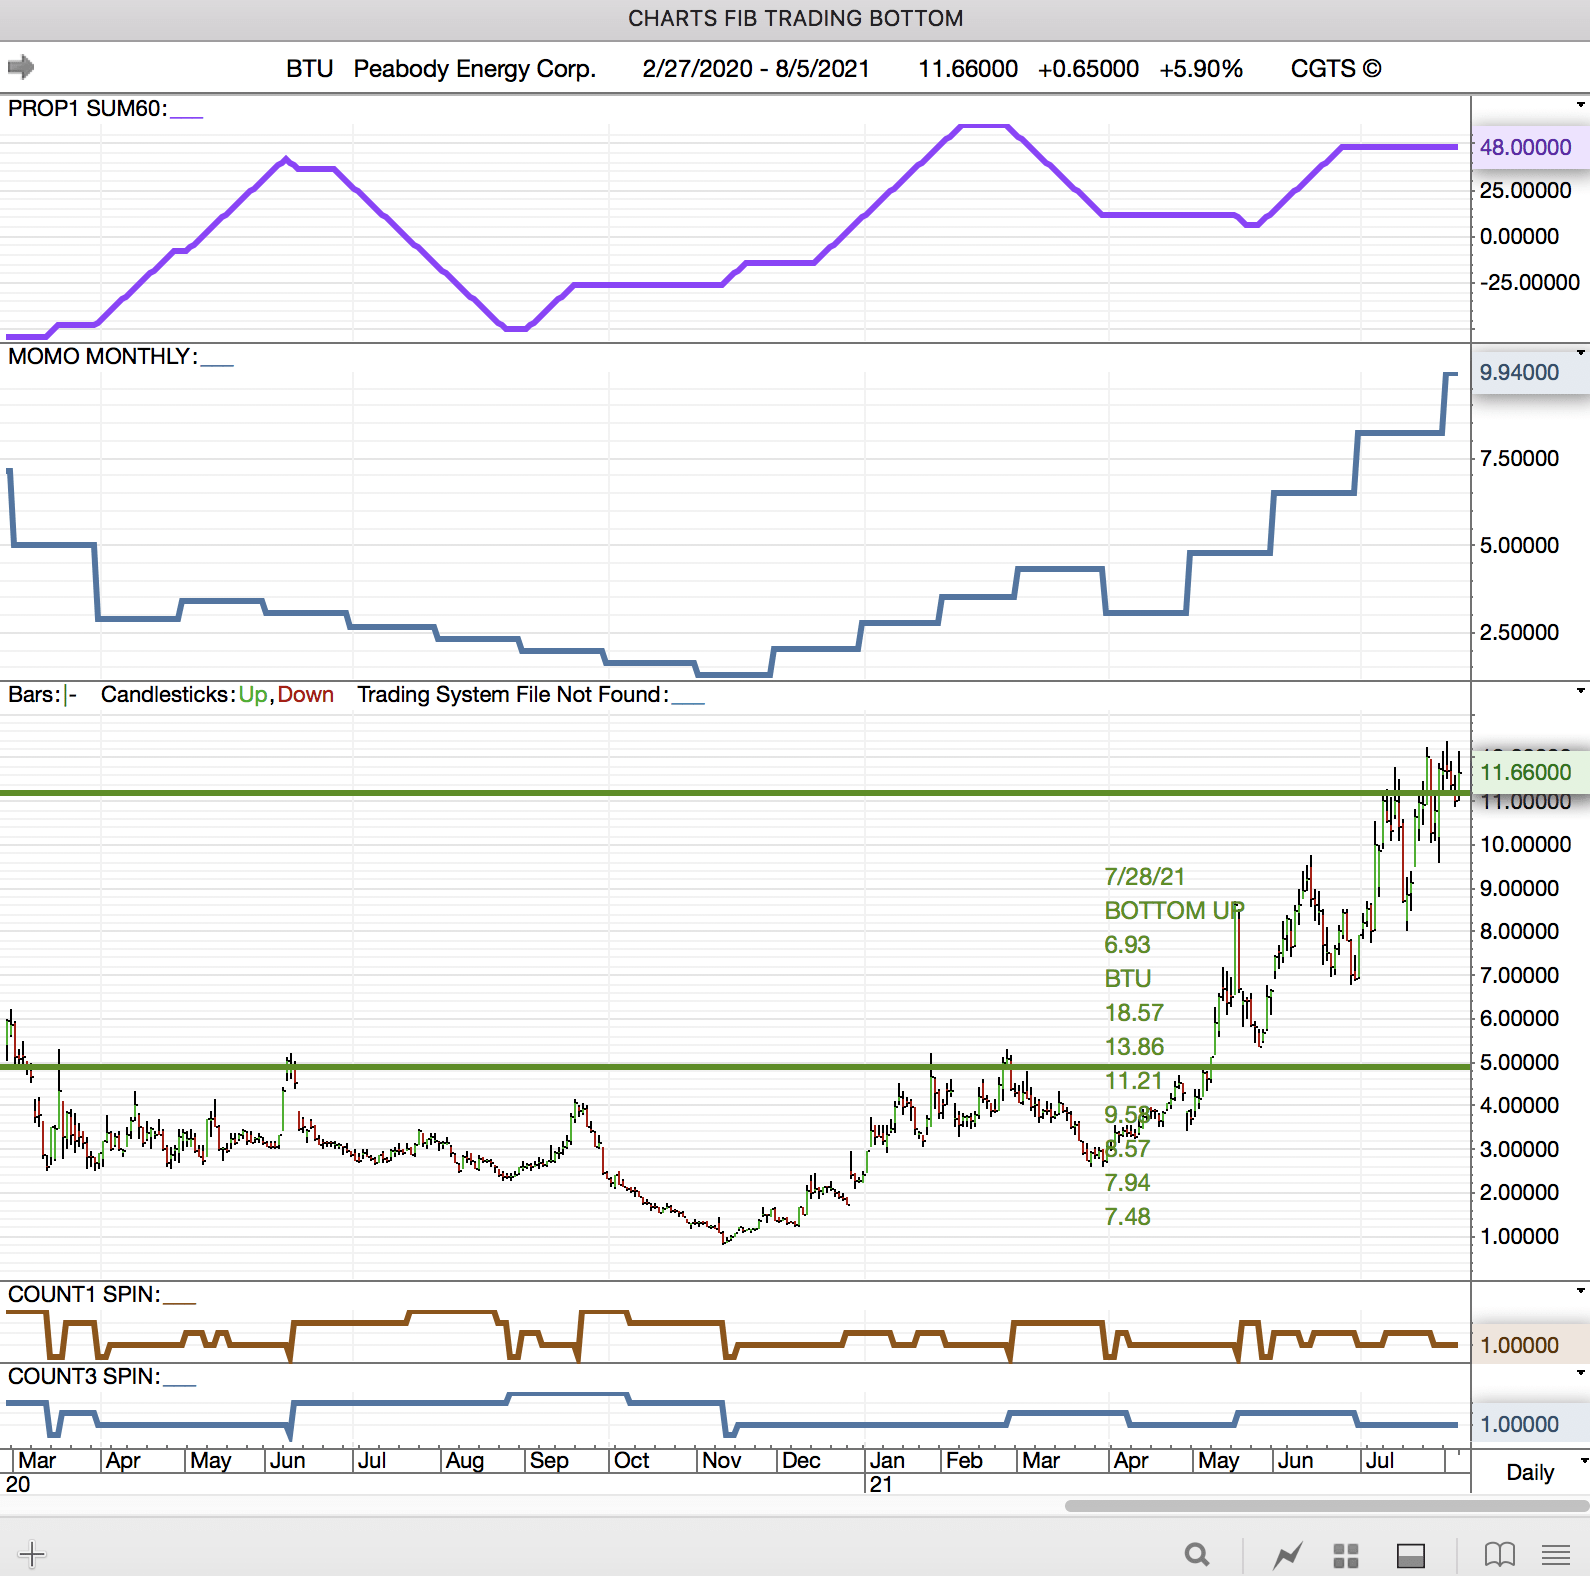Viewport: 1590px width, 1576px height.
Task: Click the 11.66000 last price in header
Action: 968,69
